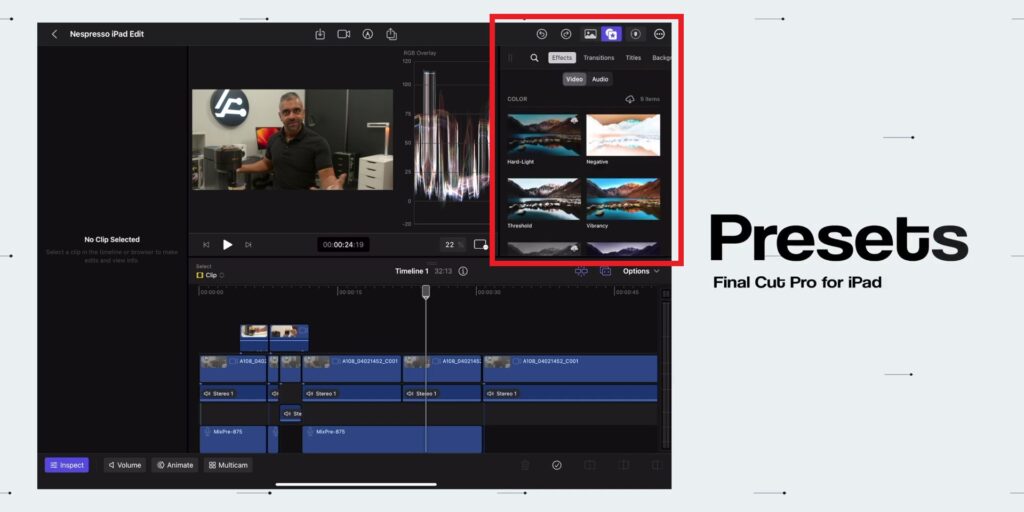
Task: Go back from Nespresso iPad Edit project
Action: point(54,34)
